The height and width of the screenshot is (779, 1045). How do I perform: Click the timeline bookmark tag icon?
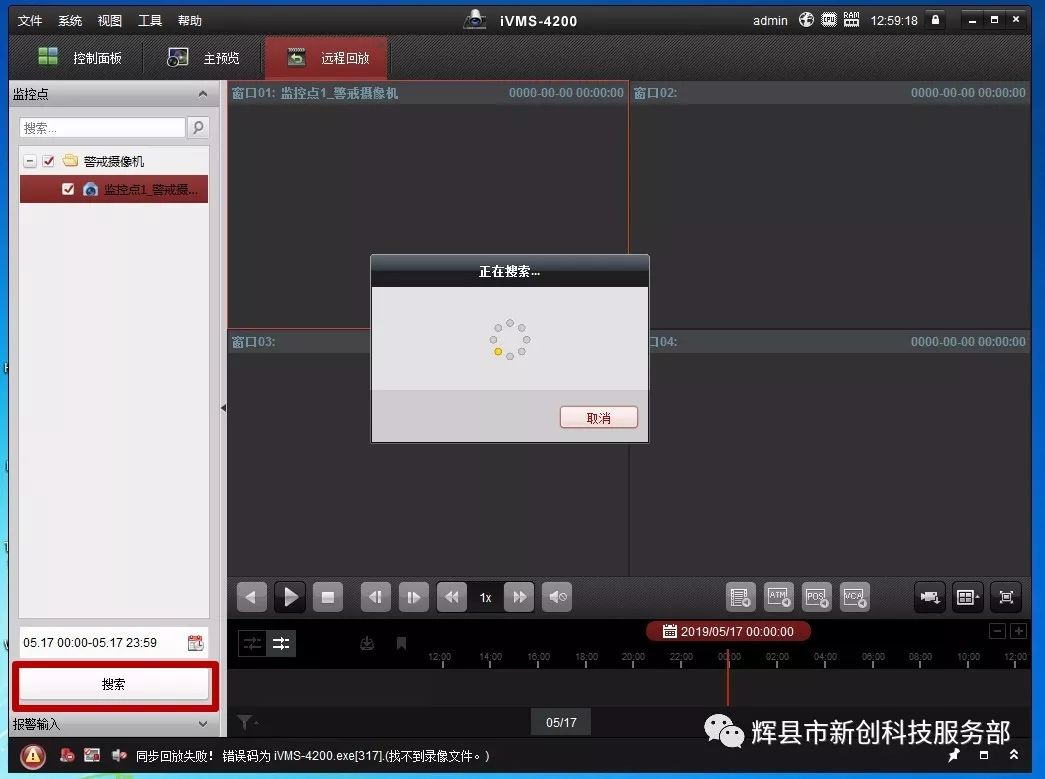point(401,643)
